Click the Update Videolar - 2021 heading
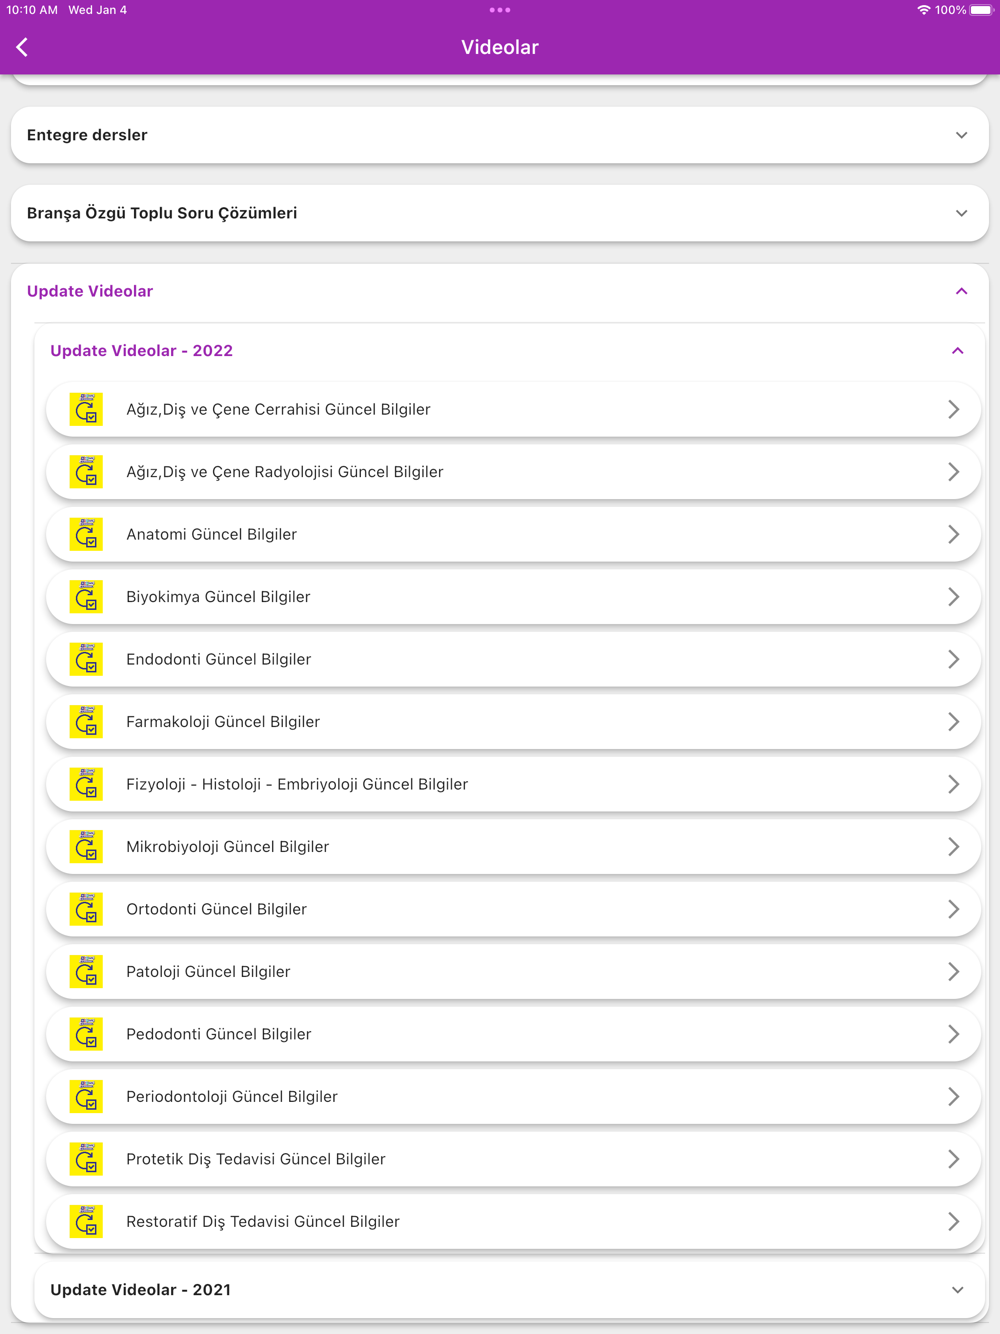Image resolution: width=1000 pixels, height=1334 pixels. coord(140,1290)
